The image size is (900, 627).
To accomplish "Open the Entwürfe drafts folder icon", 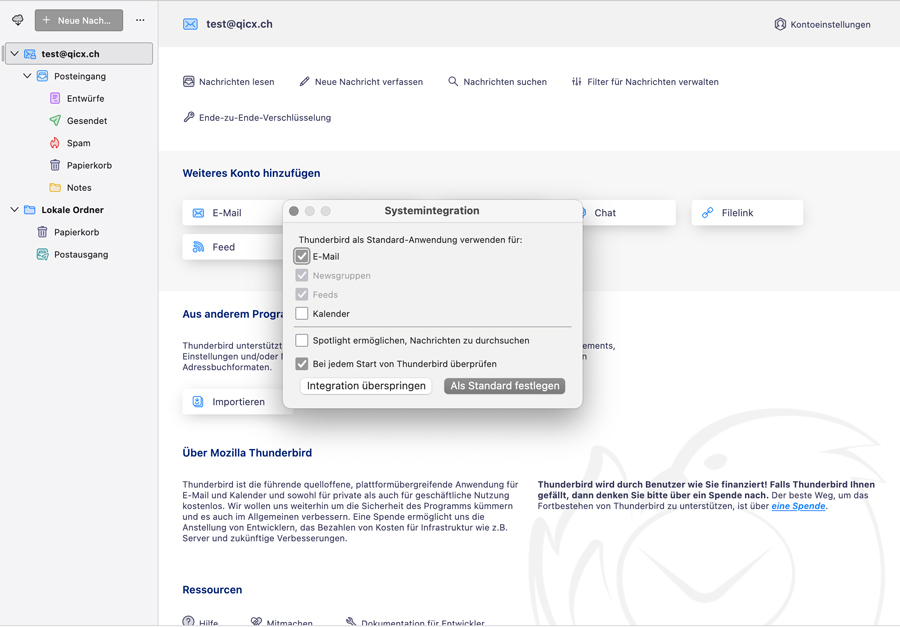I will pos(55,99).
